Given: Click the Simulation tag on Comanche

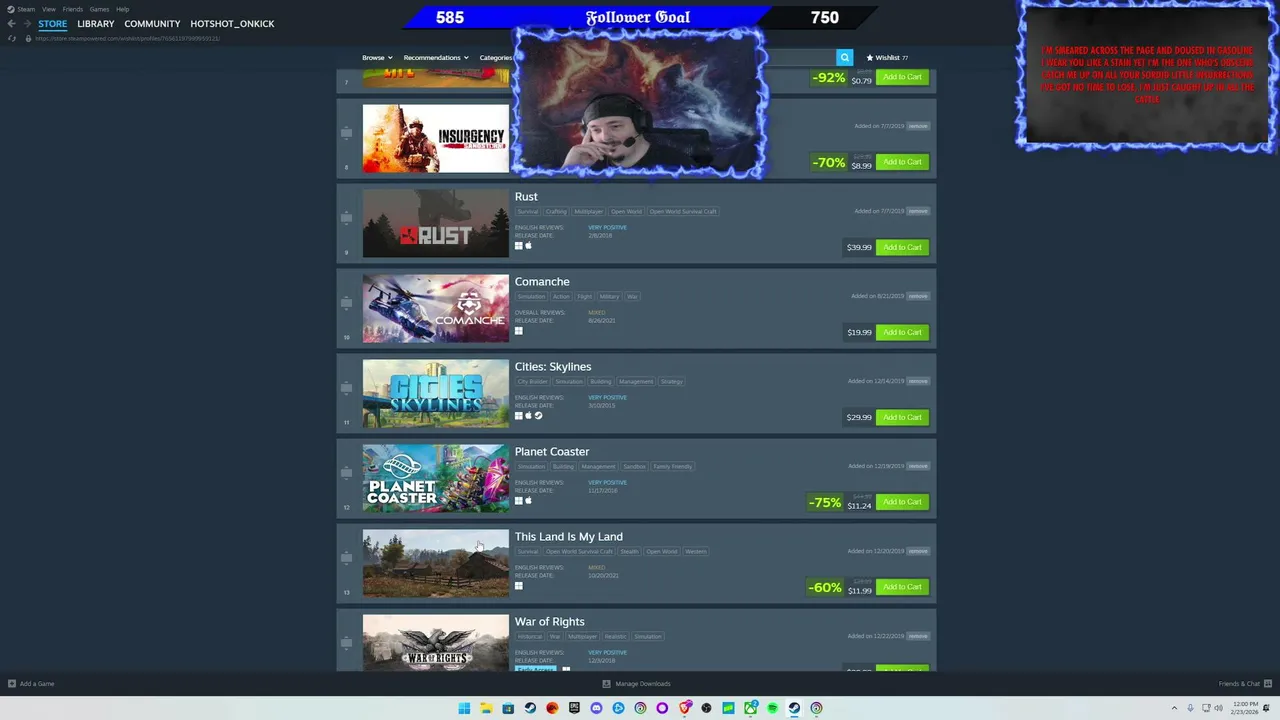Looking at the screenshot, I should pos(531,297).
